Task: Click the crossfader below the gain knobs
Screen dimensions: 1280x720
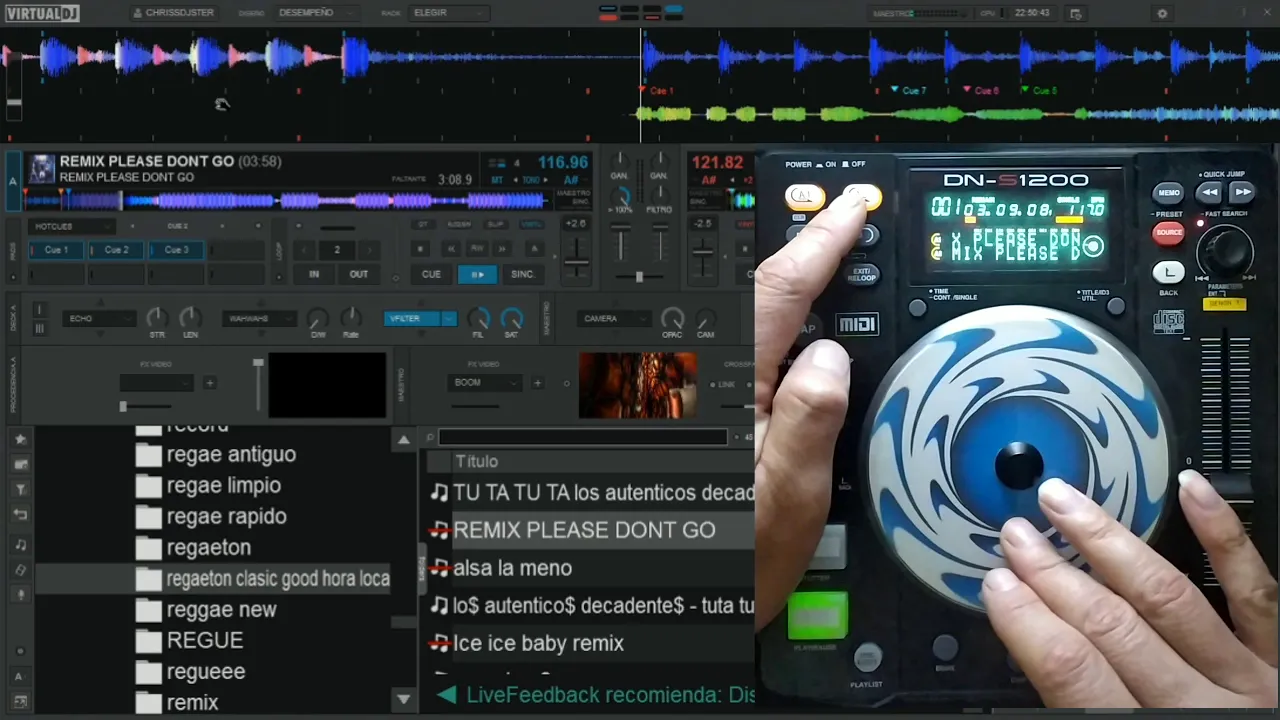Action: click(639, 276)
